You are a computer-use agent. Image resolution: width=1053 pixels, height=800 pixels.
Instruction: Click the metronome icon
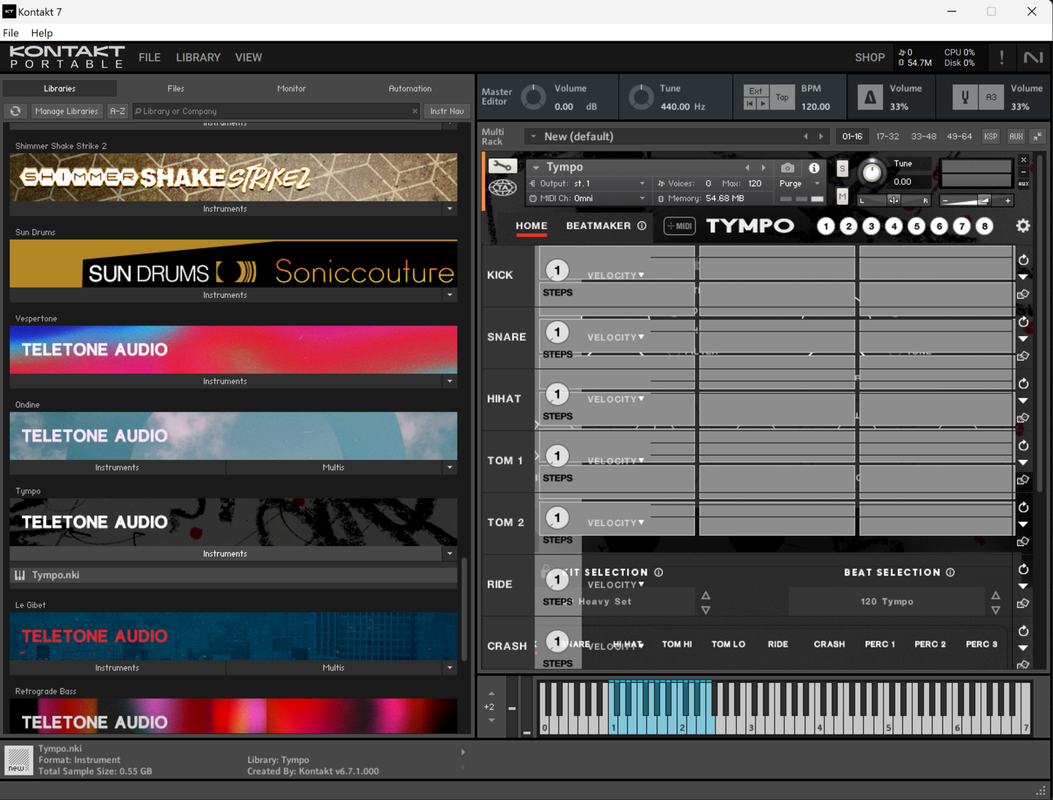pyautogui.click(x=870, y=98)
